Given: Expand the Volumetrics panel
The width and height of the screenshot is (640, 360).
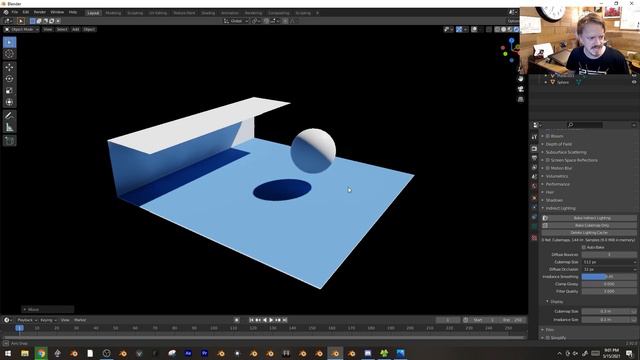Looking at the screenshot, I should pyautogui.click(x=557, y=176).
